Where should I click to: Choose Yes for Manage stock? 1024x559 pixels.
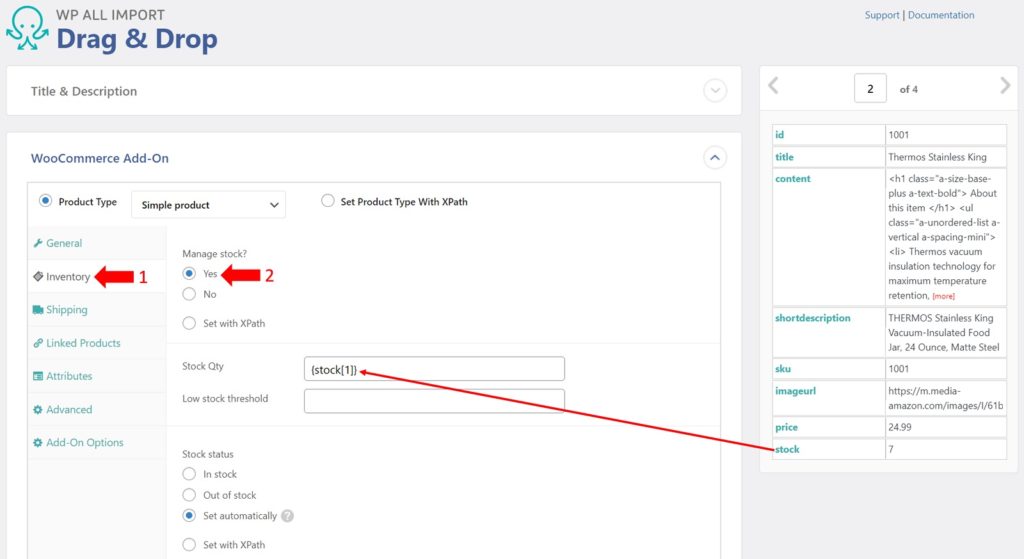pyautogui.click(x=189, y=274)
